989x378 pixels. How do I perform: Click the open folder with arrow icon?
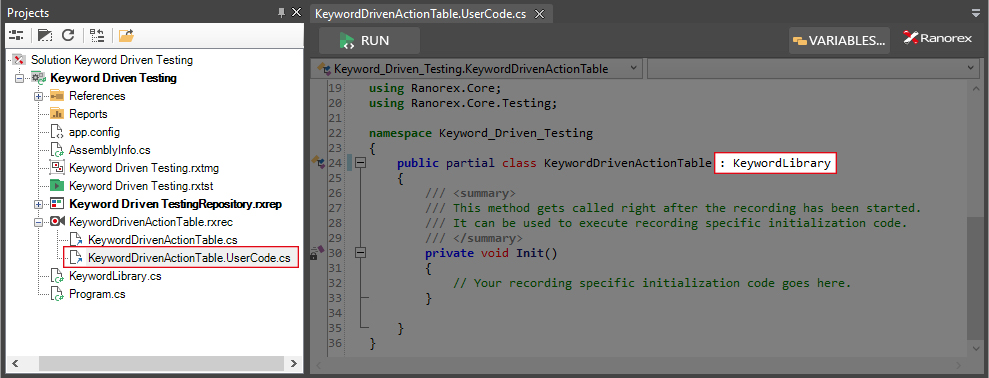coord(126,35)
